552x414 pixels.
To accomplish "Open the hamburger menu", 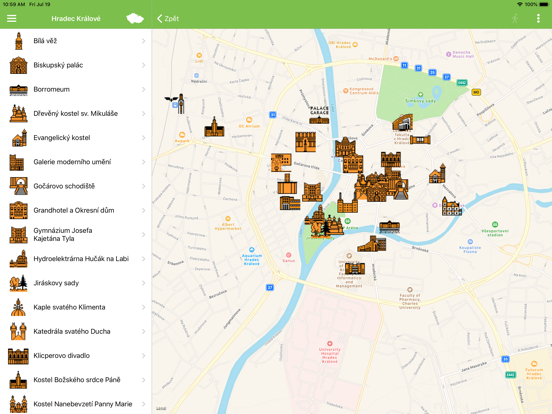I will click(x=12, y=18).
